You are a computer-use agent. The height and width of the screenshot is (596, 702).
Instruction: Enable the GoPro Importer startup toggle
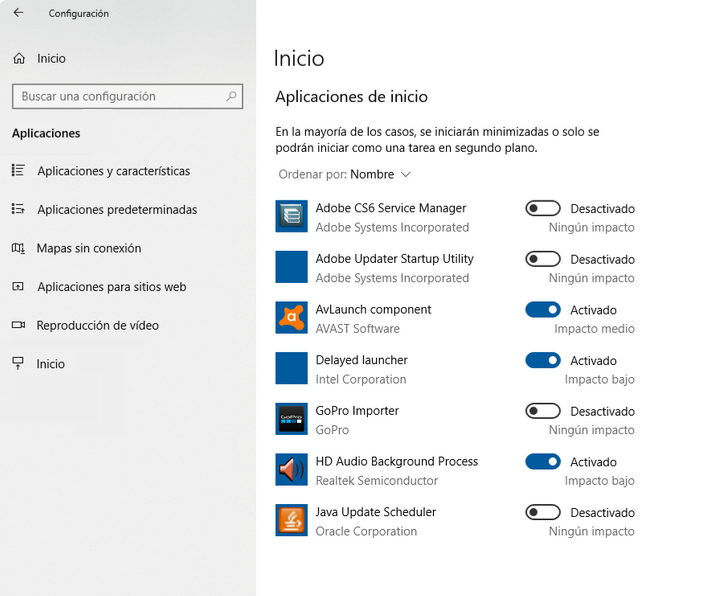pyautogui.click(x=543, y=411)
